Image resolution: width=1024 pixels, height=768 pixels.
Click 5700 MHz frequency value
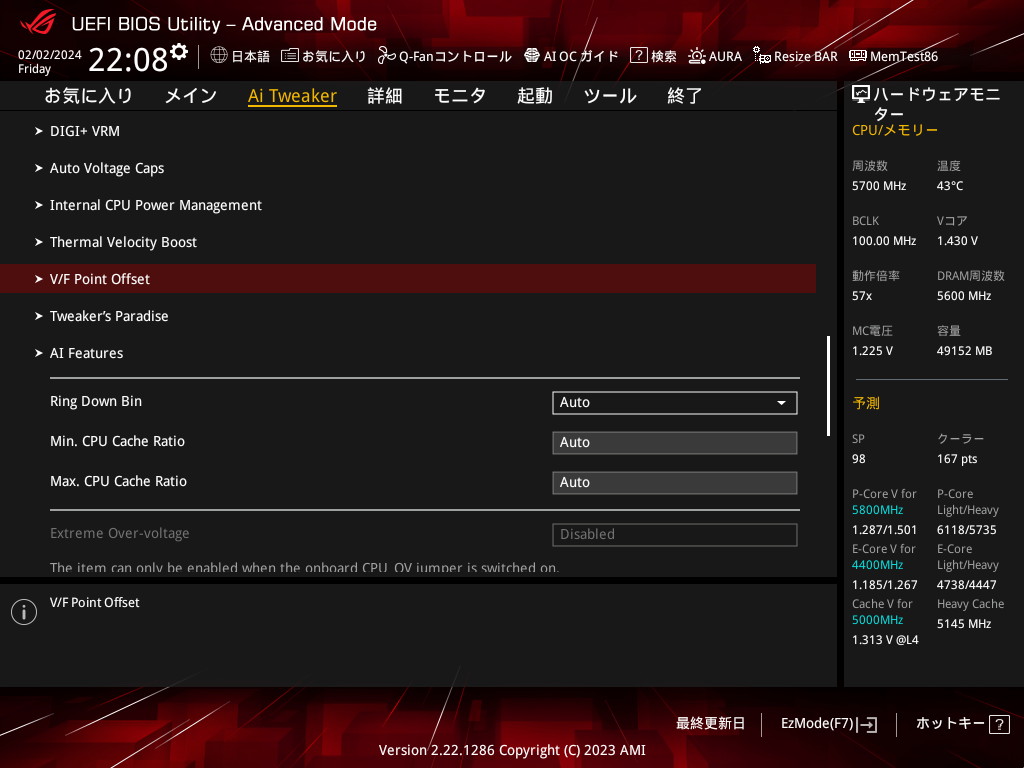pos(879,186)
